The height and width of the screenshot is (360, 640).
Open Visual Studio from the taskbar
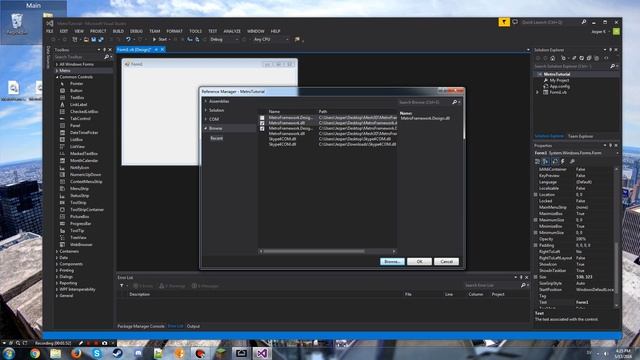tap(262, 353)
